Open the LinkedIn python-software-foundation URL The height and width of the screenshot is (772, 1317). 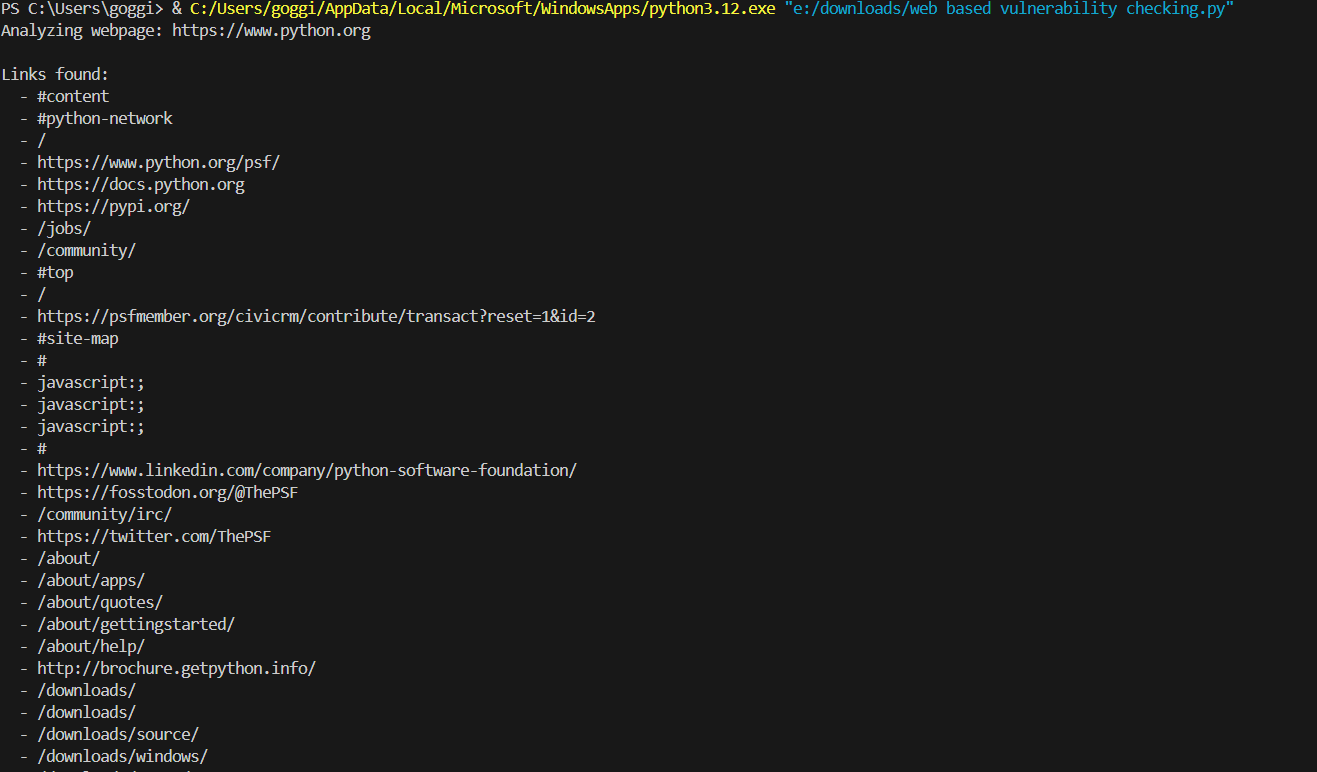[307, 470]
